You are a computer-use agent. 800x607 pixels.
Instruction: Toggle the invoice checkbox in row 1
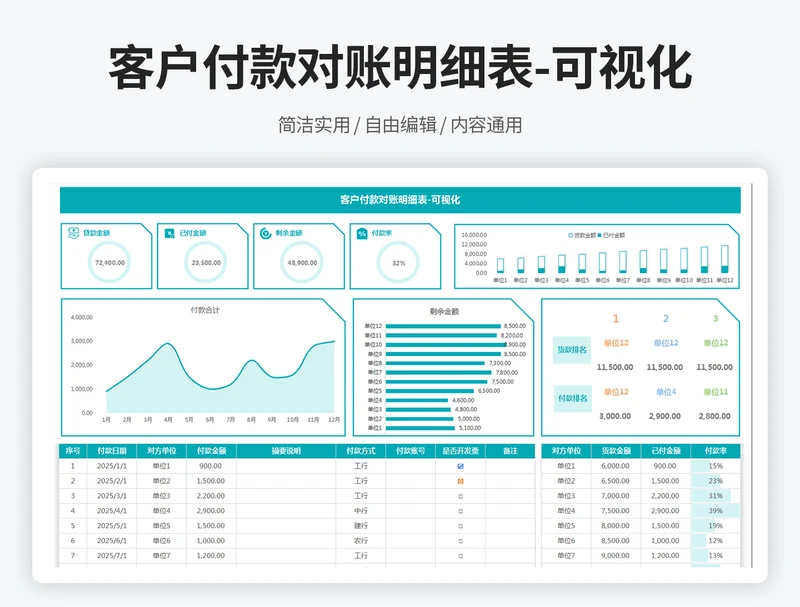(460, 466)
